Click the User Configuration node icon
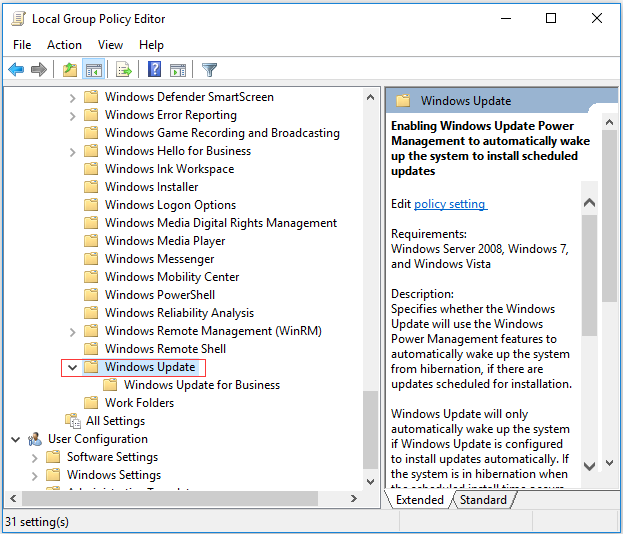Screen dimensions: 623x534 tap(35, 439)
